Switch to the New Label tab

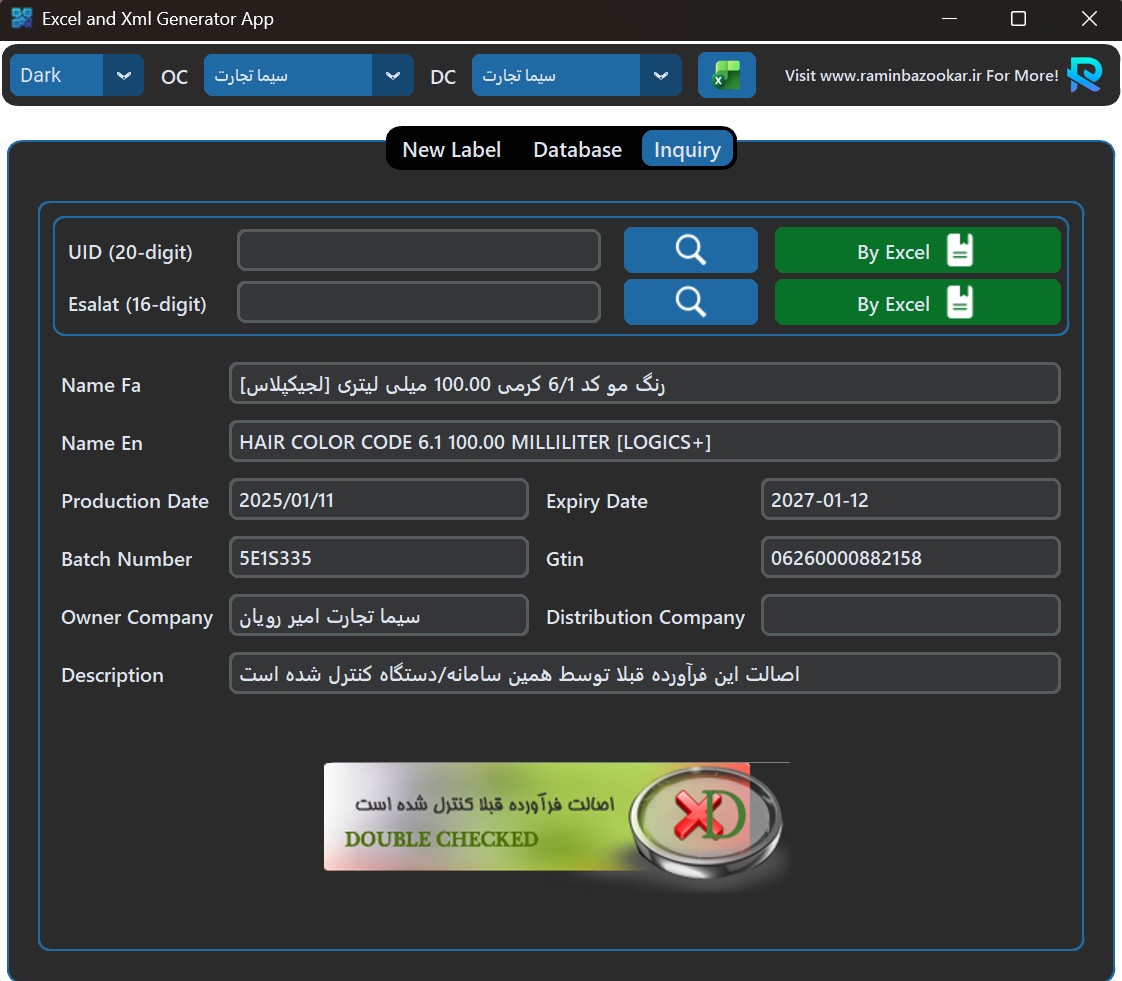[451, 149]
